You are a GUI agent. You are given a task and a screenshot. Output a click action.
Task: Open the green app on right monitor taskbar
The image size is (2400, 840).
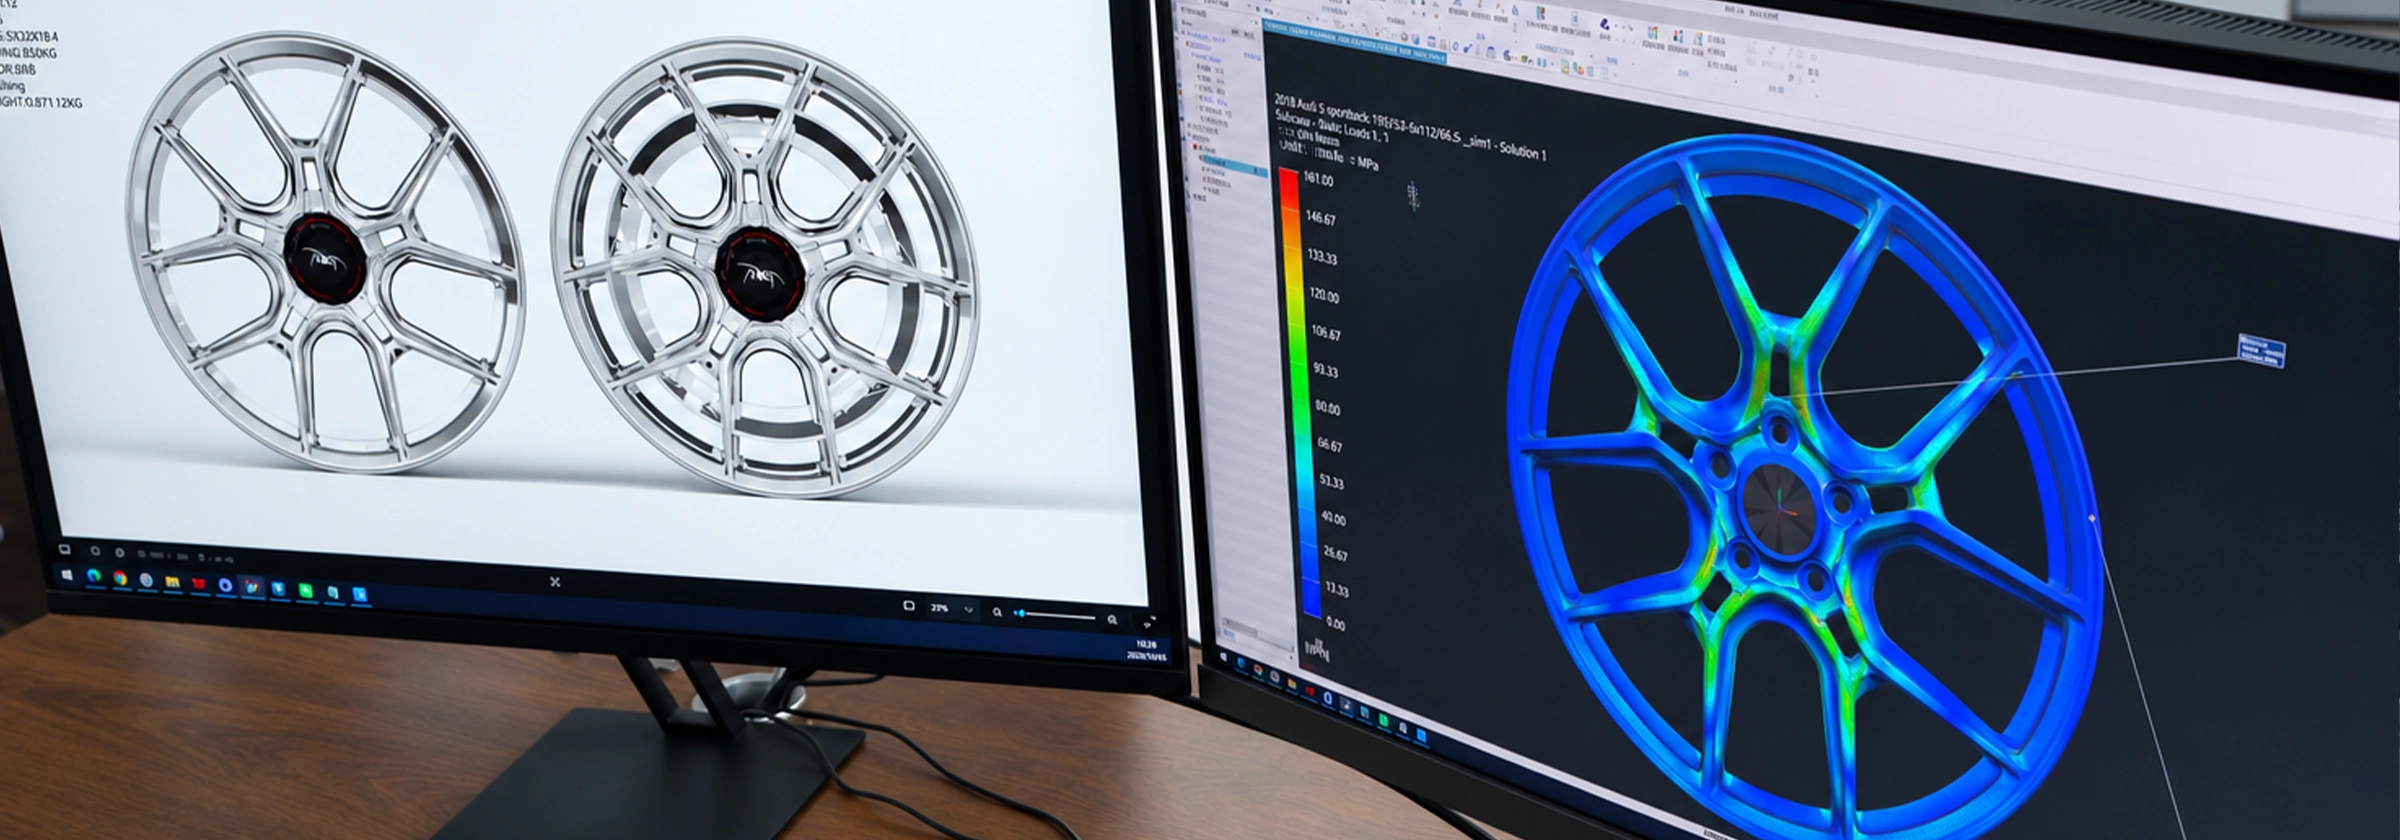pyautogui.click(x=1384, y=719)
